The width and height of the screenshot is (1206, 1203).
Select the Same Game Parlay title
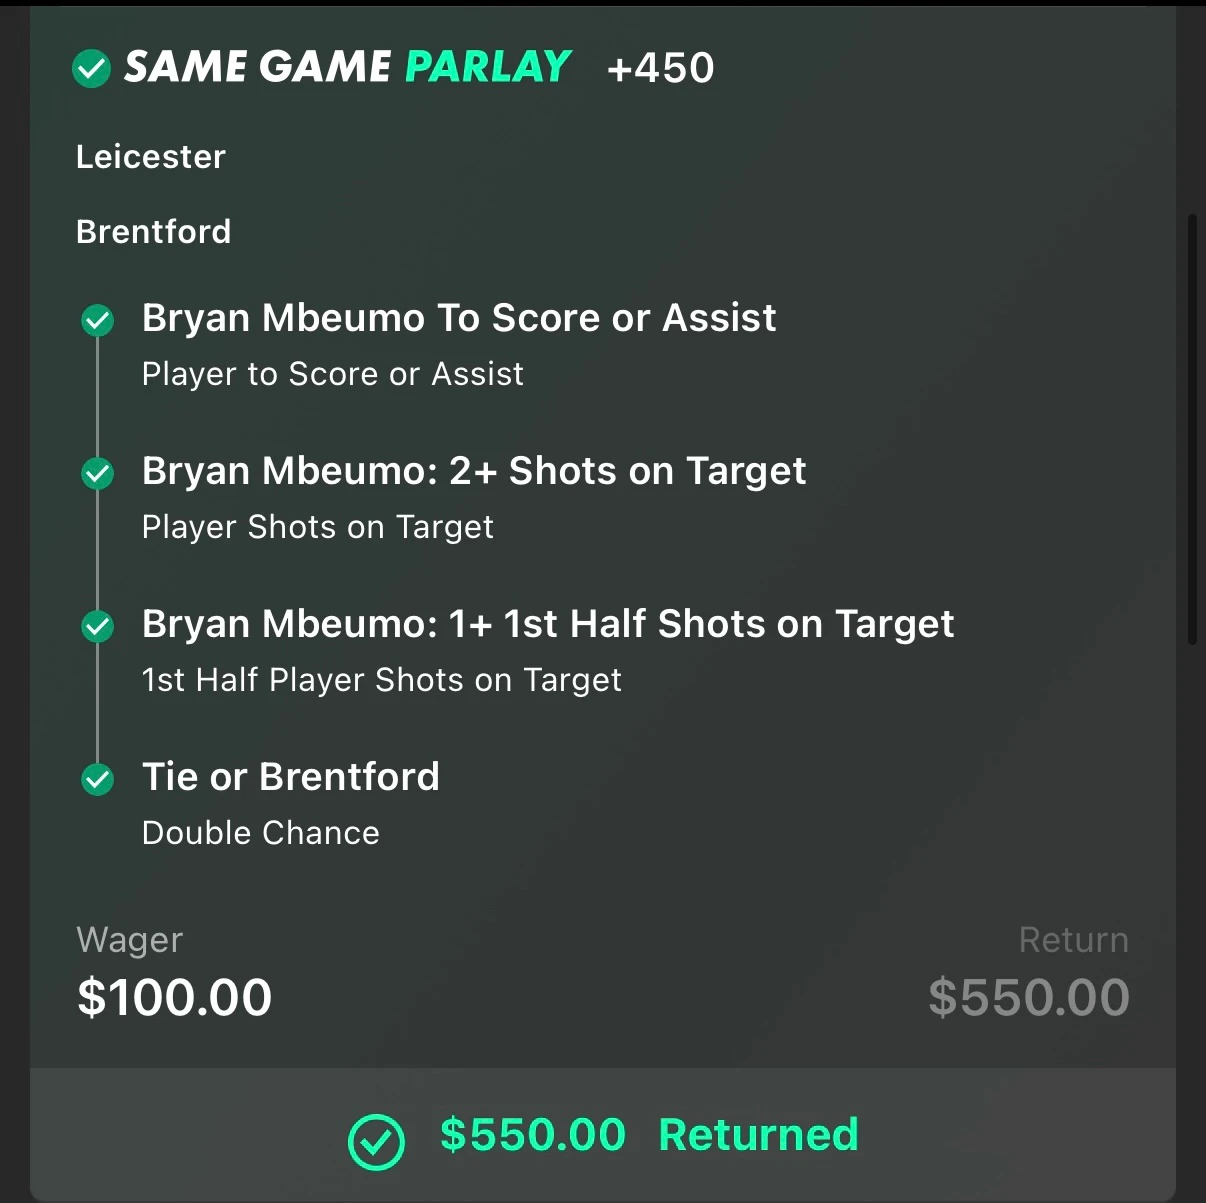coord(347,67)
